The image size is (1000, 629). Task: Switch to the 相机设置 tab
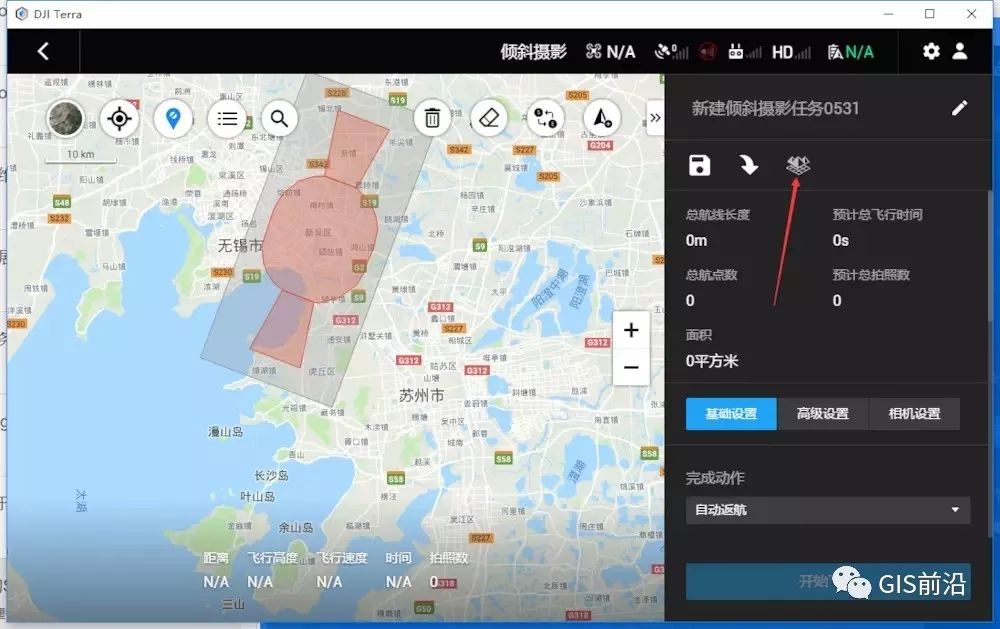[x=914, y=413]
